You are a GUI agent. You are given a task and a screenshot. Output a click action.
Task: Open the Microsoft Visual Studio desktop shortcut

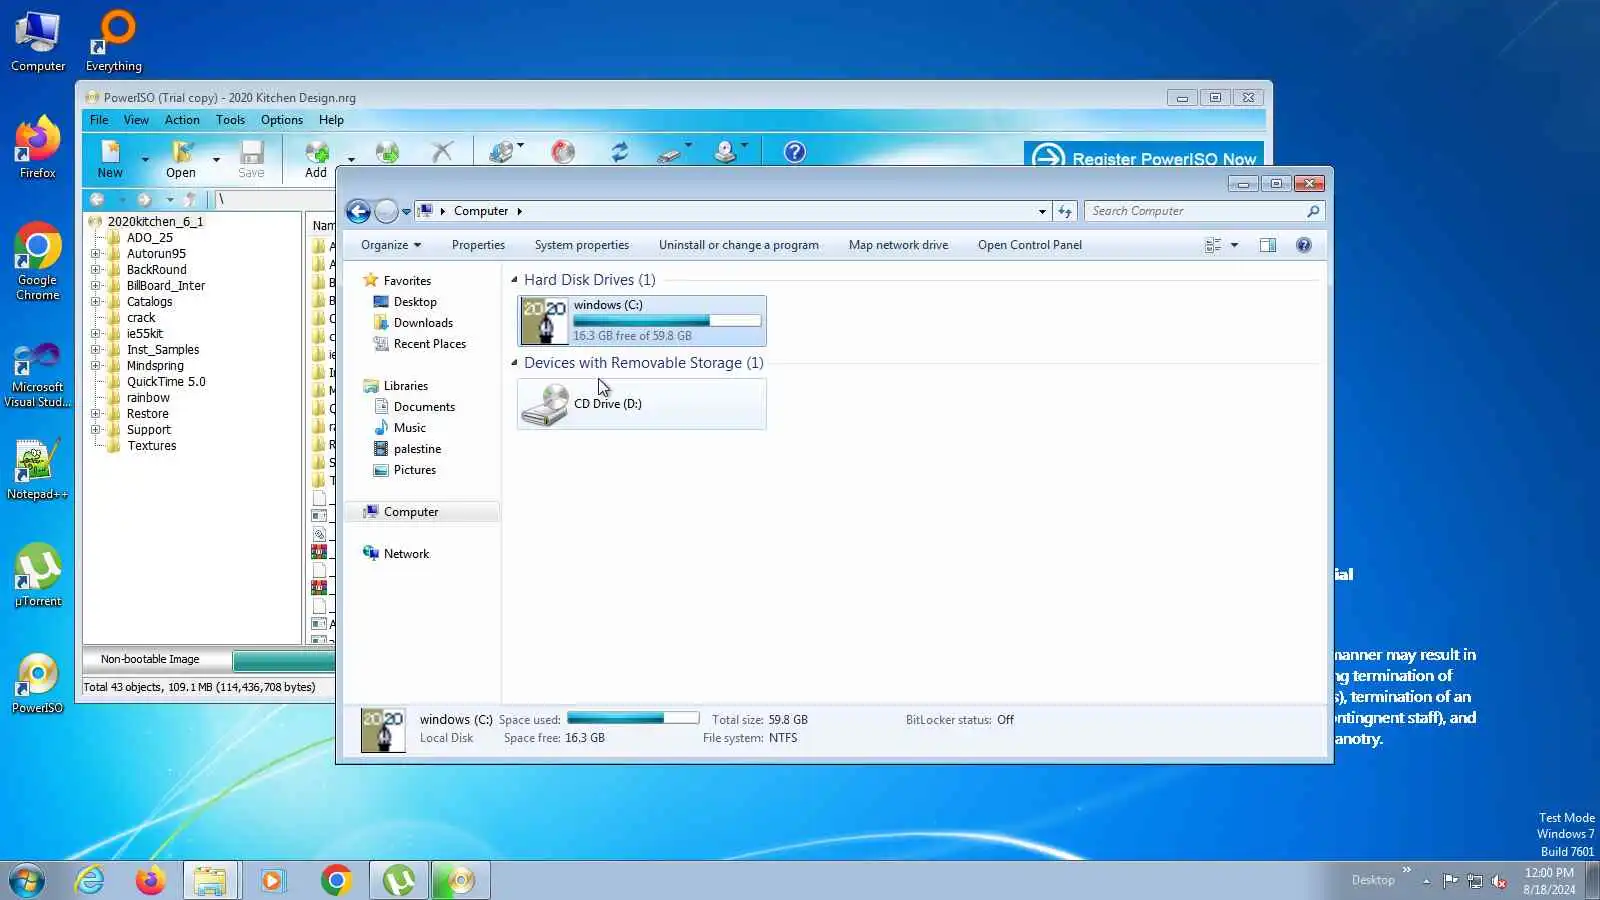coord(38,375)
